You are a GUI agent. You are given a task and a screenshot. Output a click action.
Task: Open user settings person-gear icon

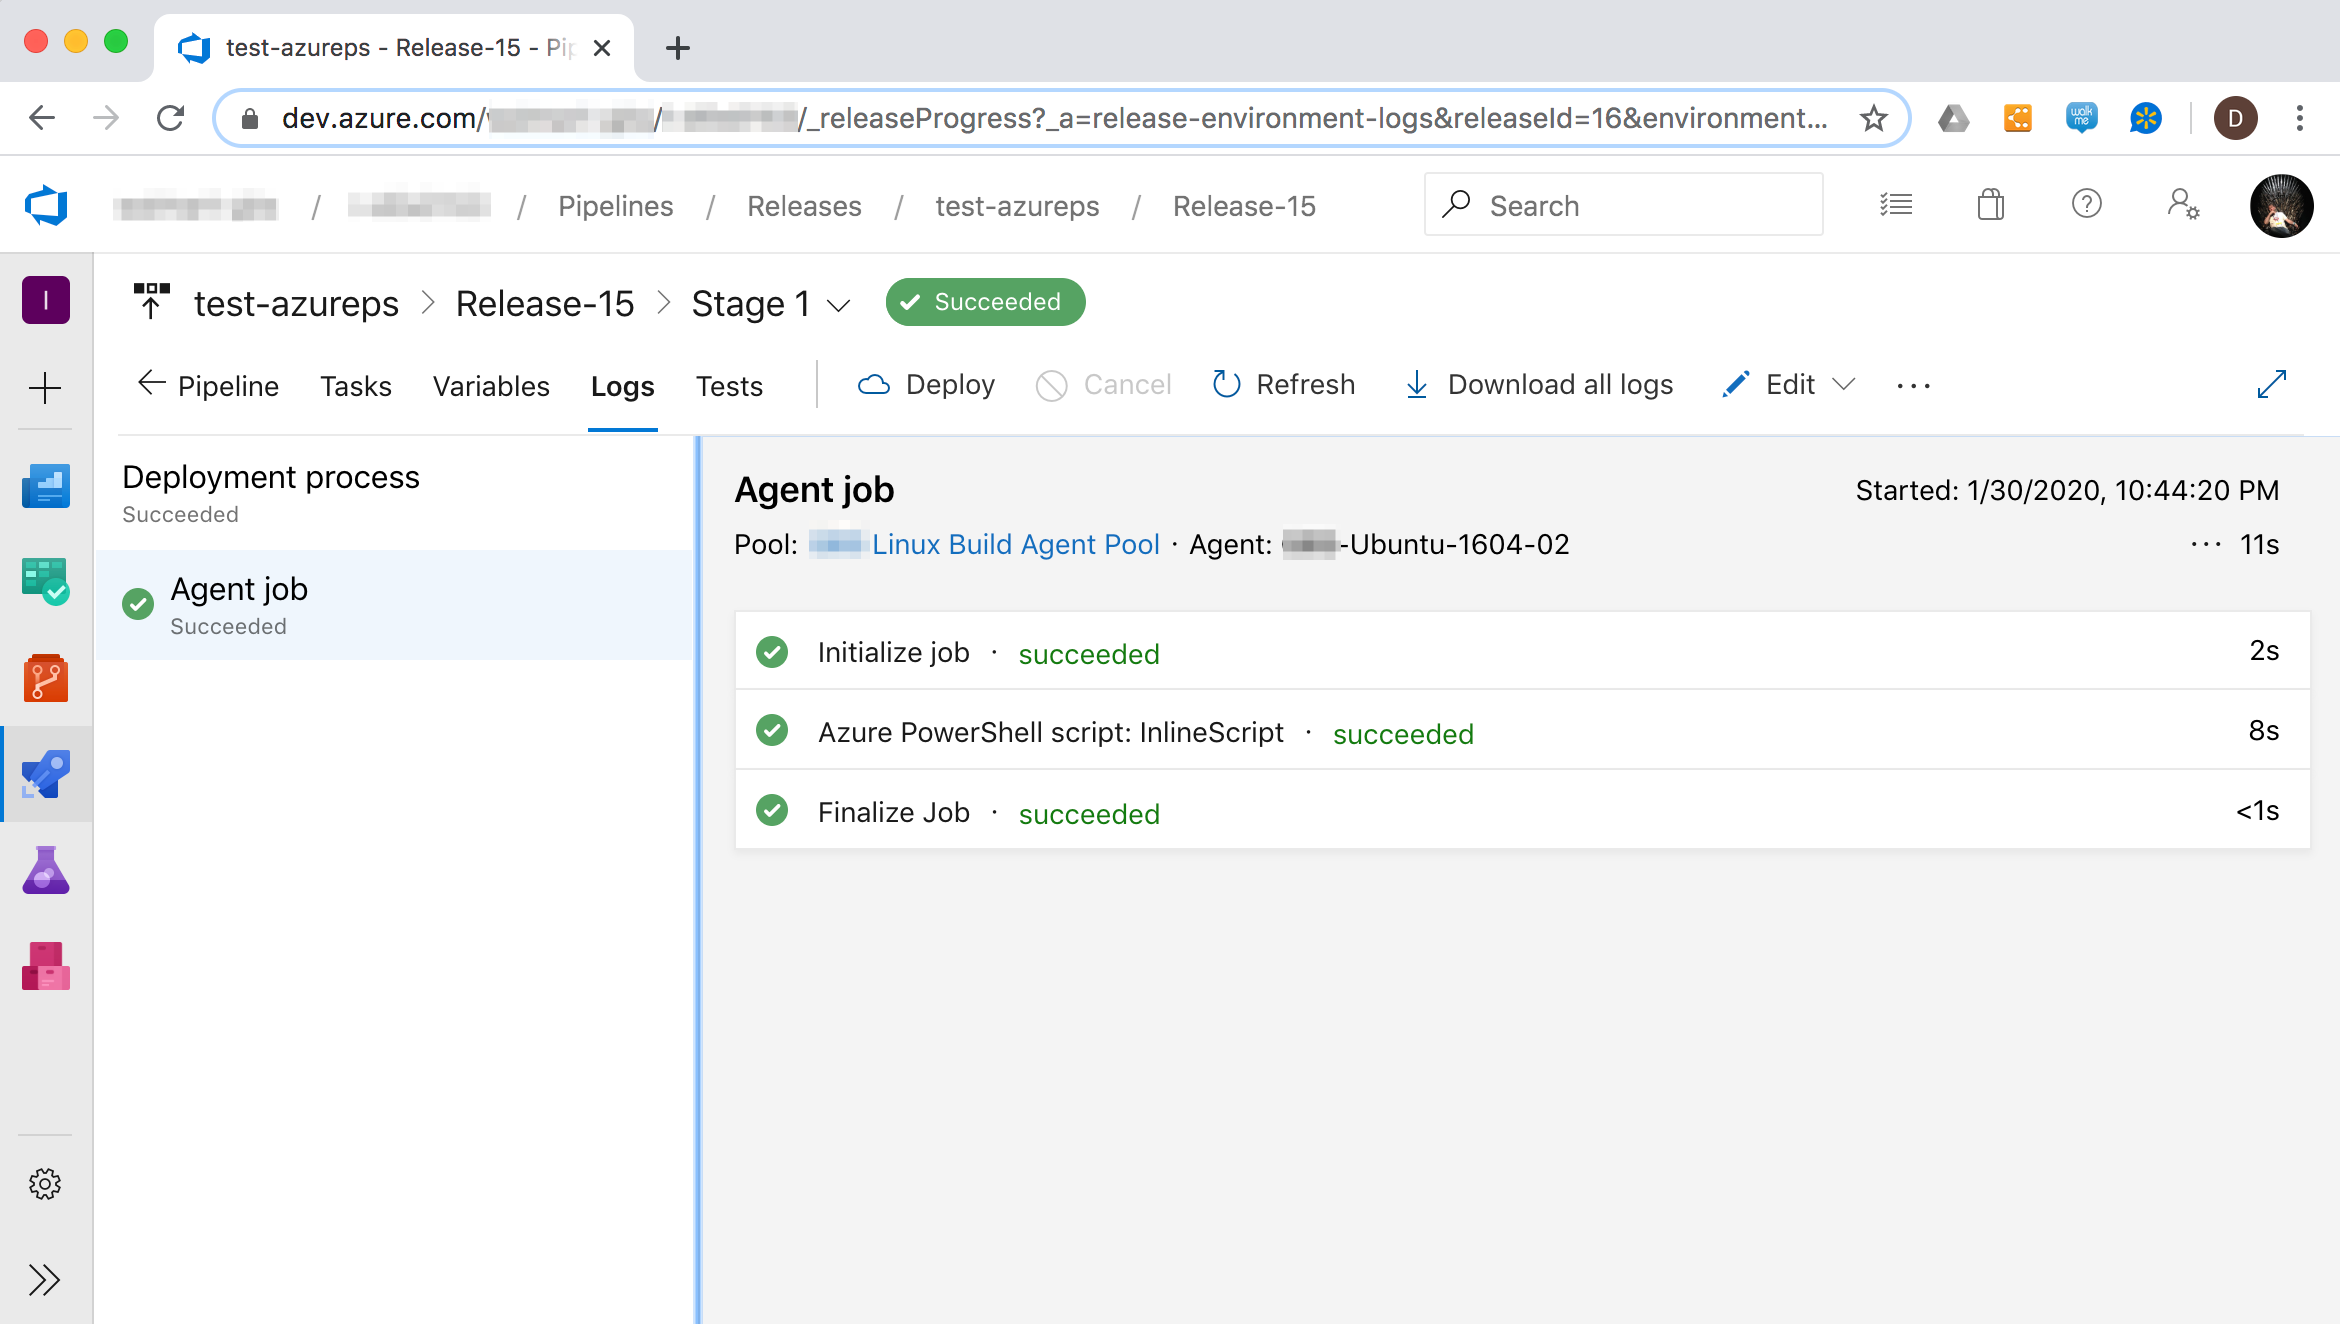(x=2183, y=205)
